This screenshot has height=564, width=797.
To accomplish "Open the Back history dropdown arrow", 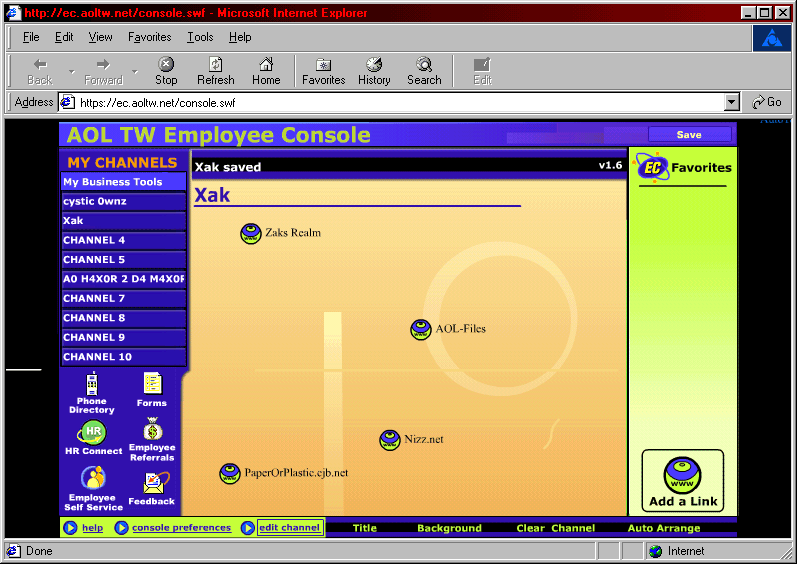I will [72, 72].
